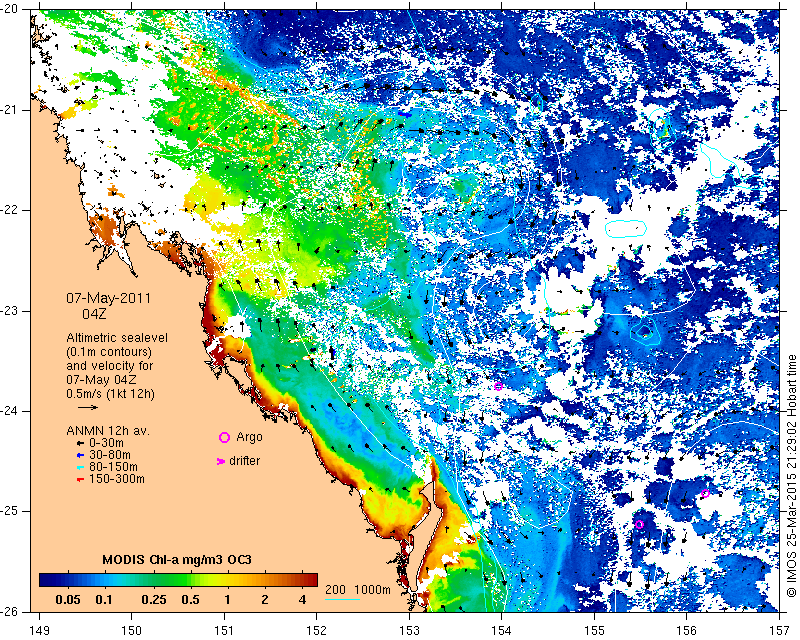Click the 'Argo' legend text
The height and width of the screenshot is (640, 800).
click(249, 437)
